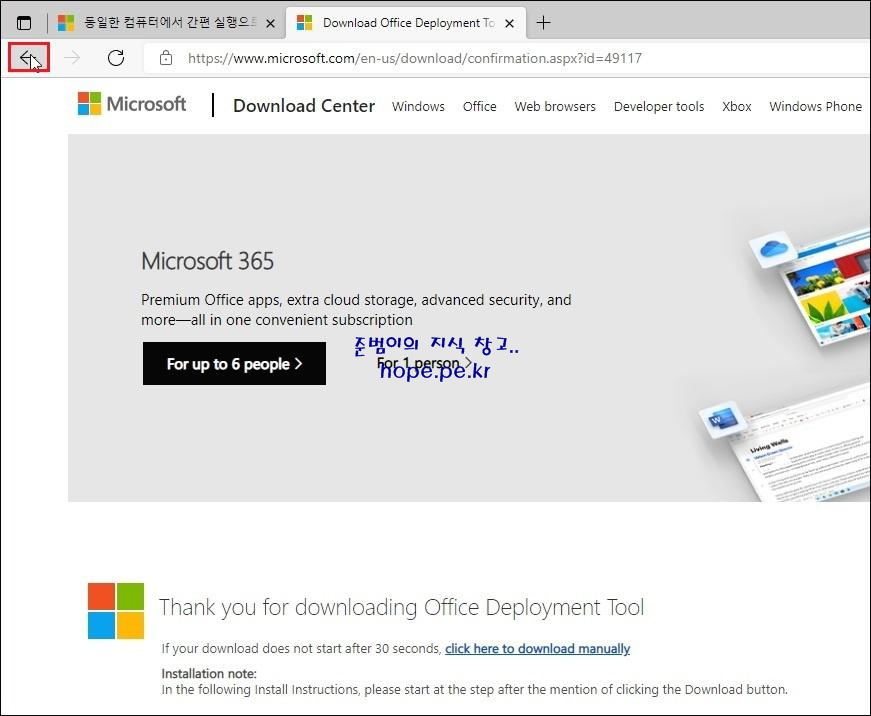Click here to download manually link
The image size is (871, 716).
537,648
